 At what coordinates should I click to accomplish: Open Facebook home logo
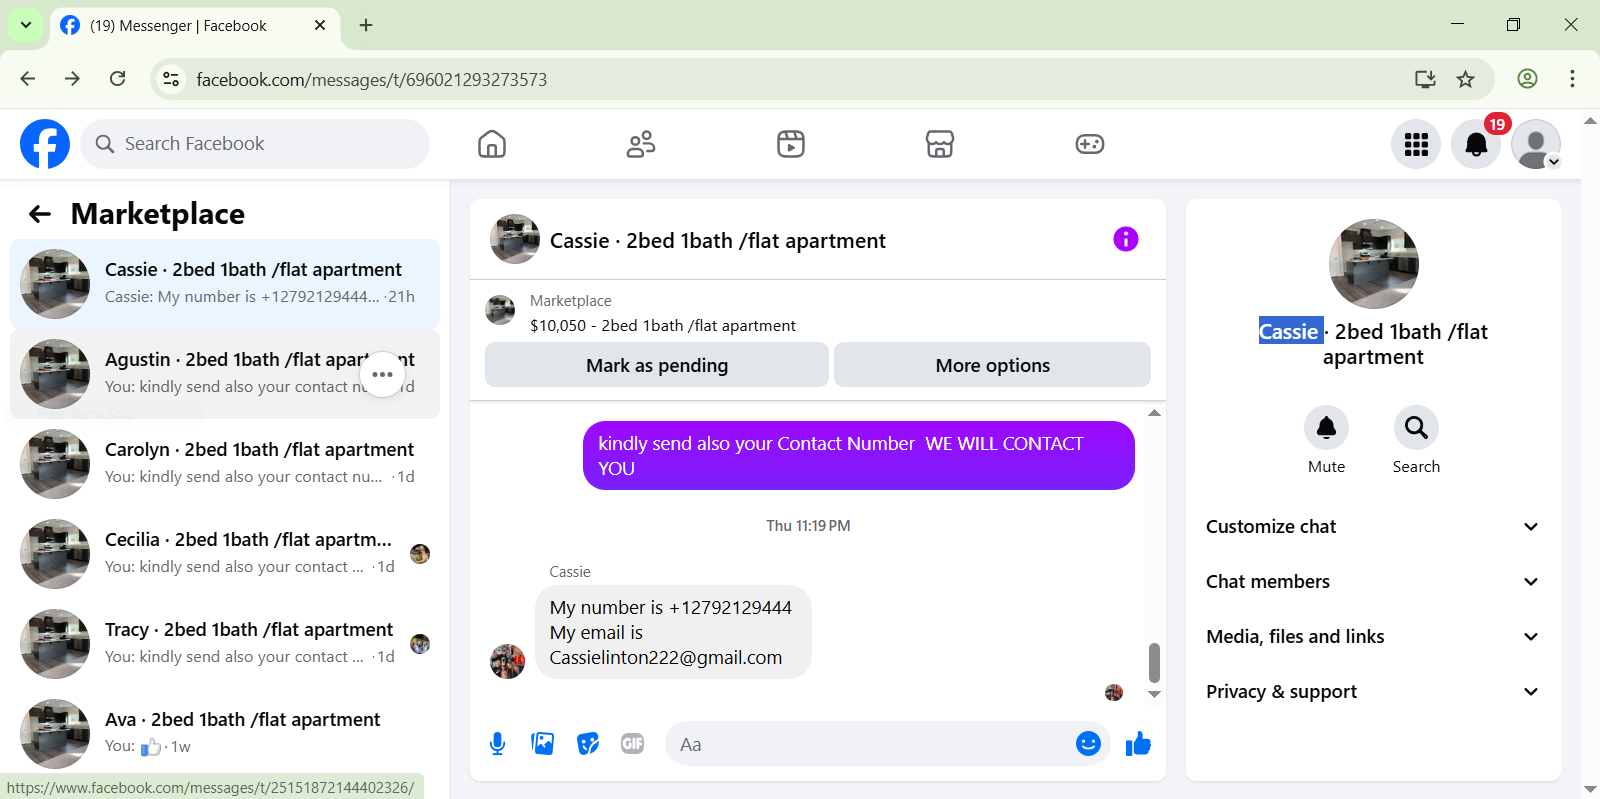(45, 144)
